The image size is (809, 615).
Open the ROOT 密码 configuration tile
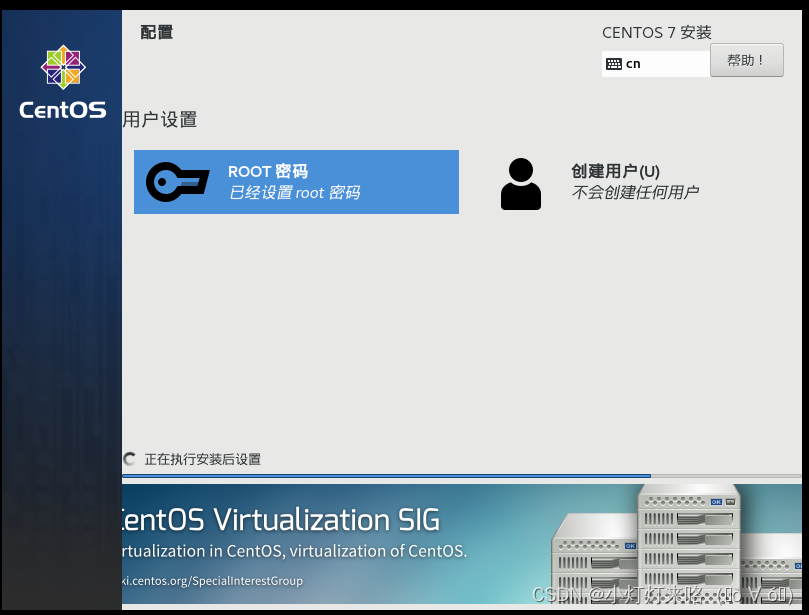click(296, 182)
